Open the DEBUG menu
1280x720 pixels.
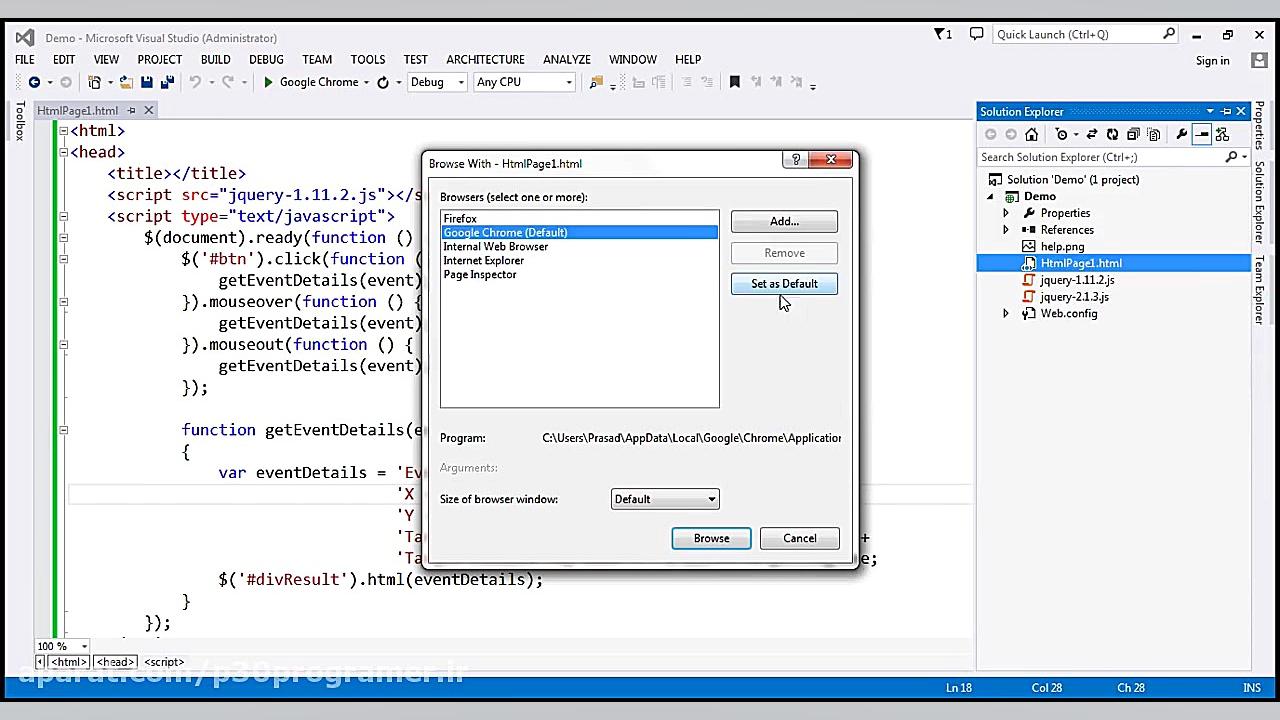[266, 59]
